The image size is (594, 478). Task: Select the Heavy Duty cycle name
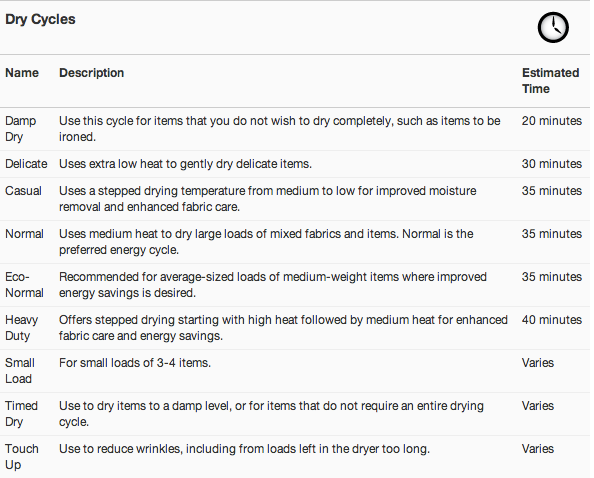(x=21, y=328)
